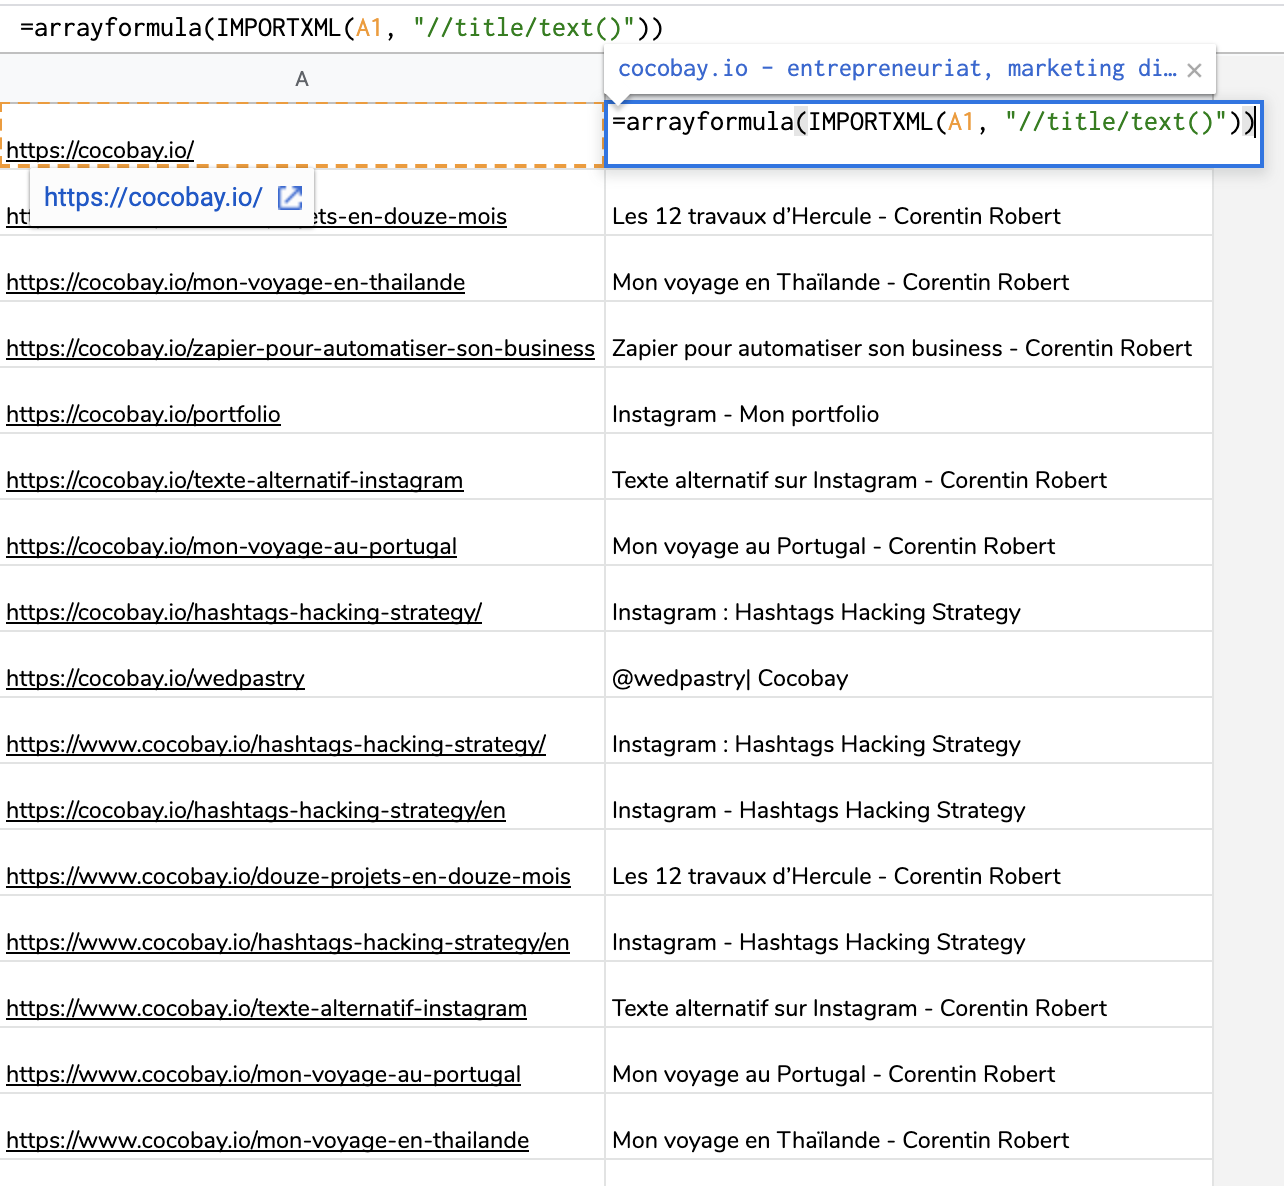Select 'Mon voyage en Thaïlande' cell beside cocobay.io link
This screenshot has height=1190, width=1284.
click(909, 269)
